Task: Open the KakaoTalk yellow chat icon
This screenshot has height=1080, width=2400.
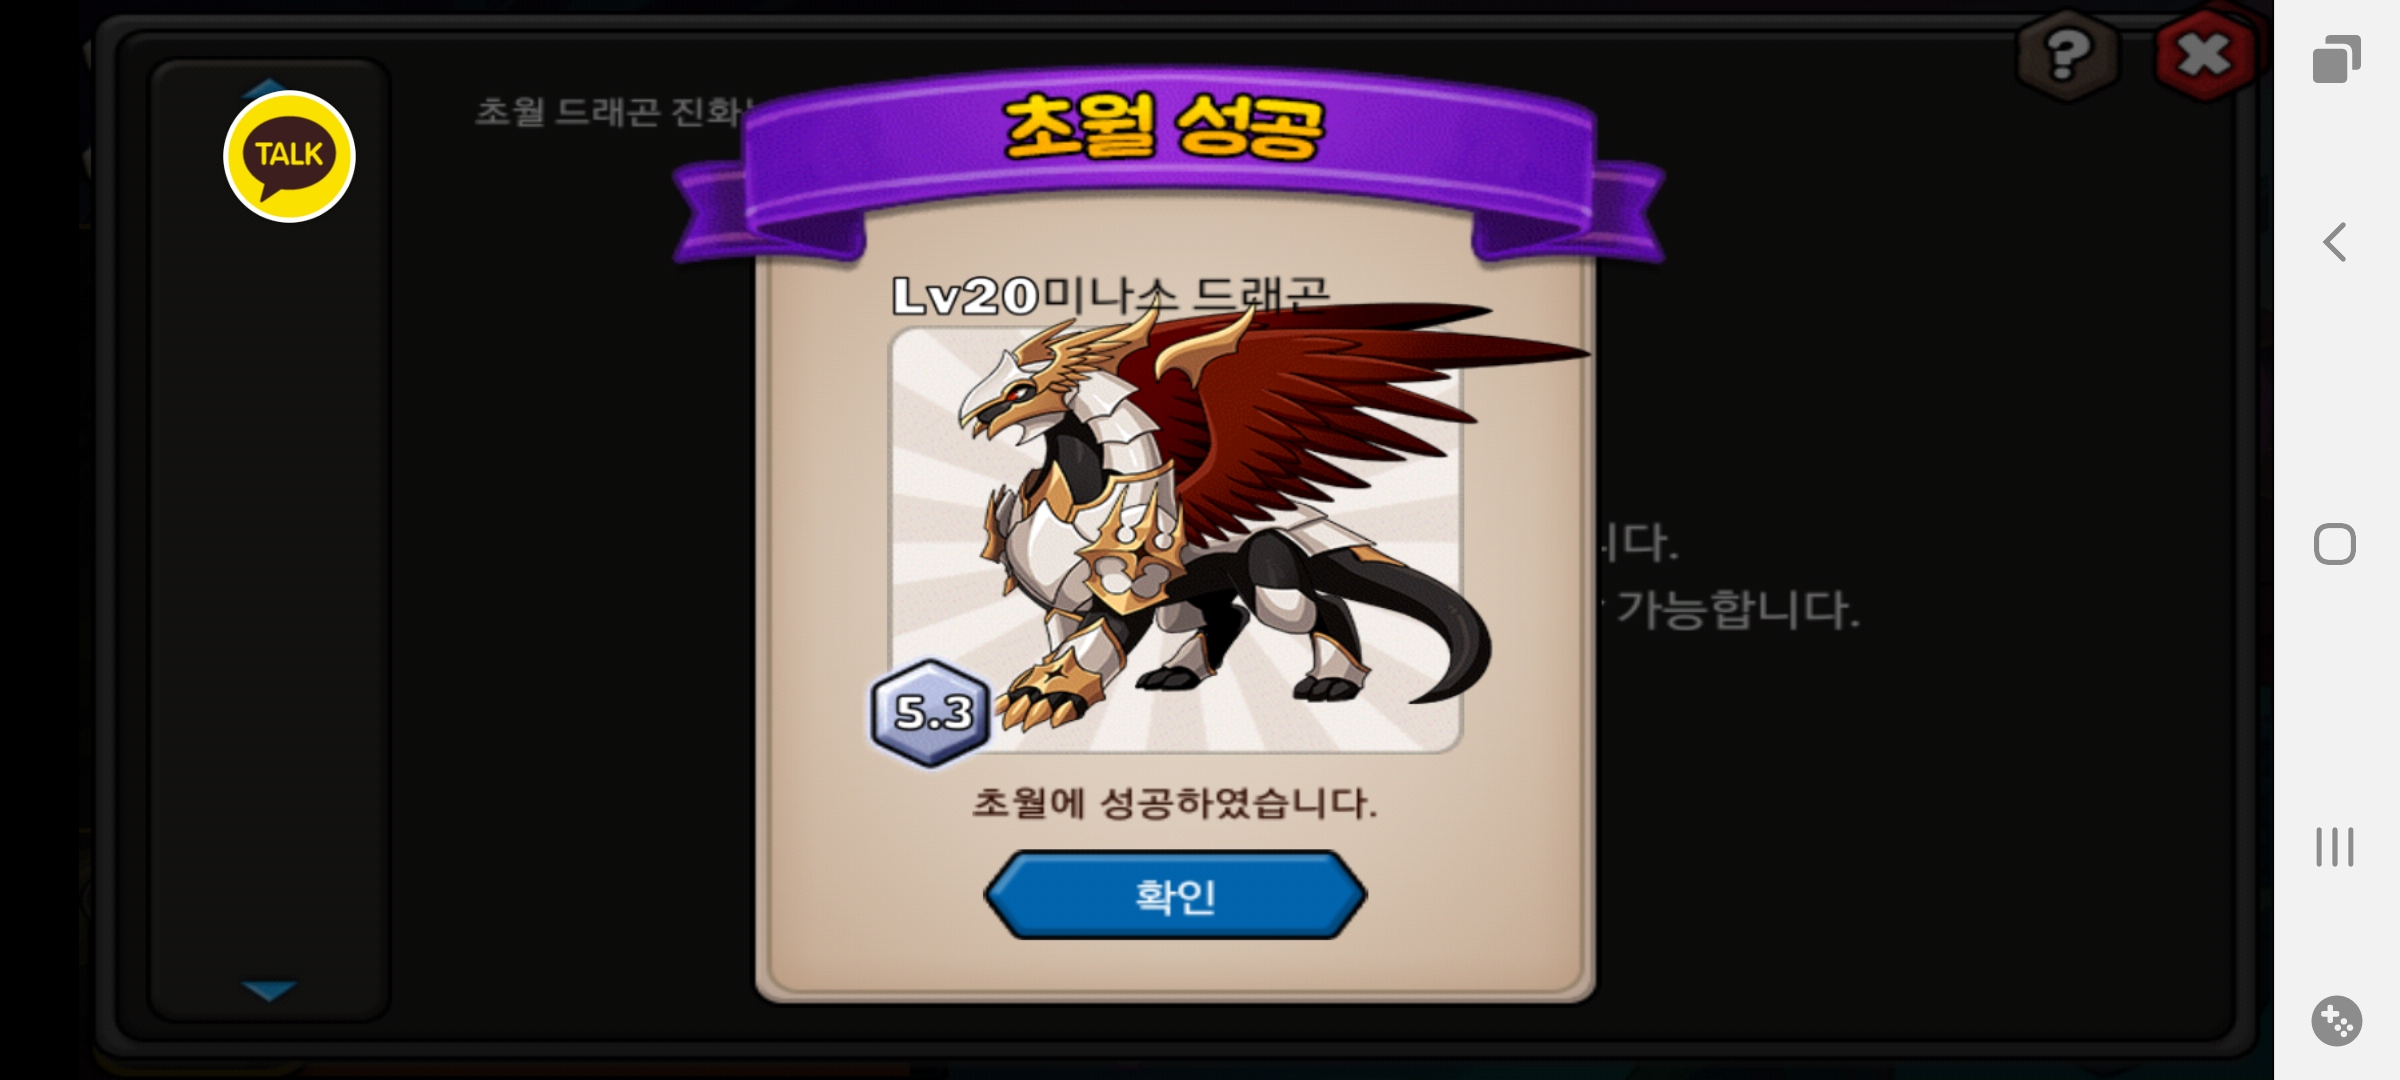Action: 289,156
